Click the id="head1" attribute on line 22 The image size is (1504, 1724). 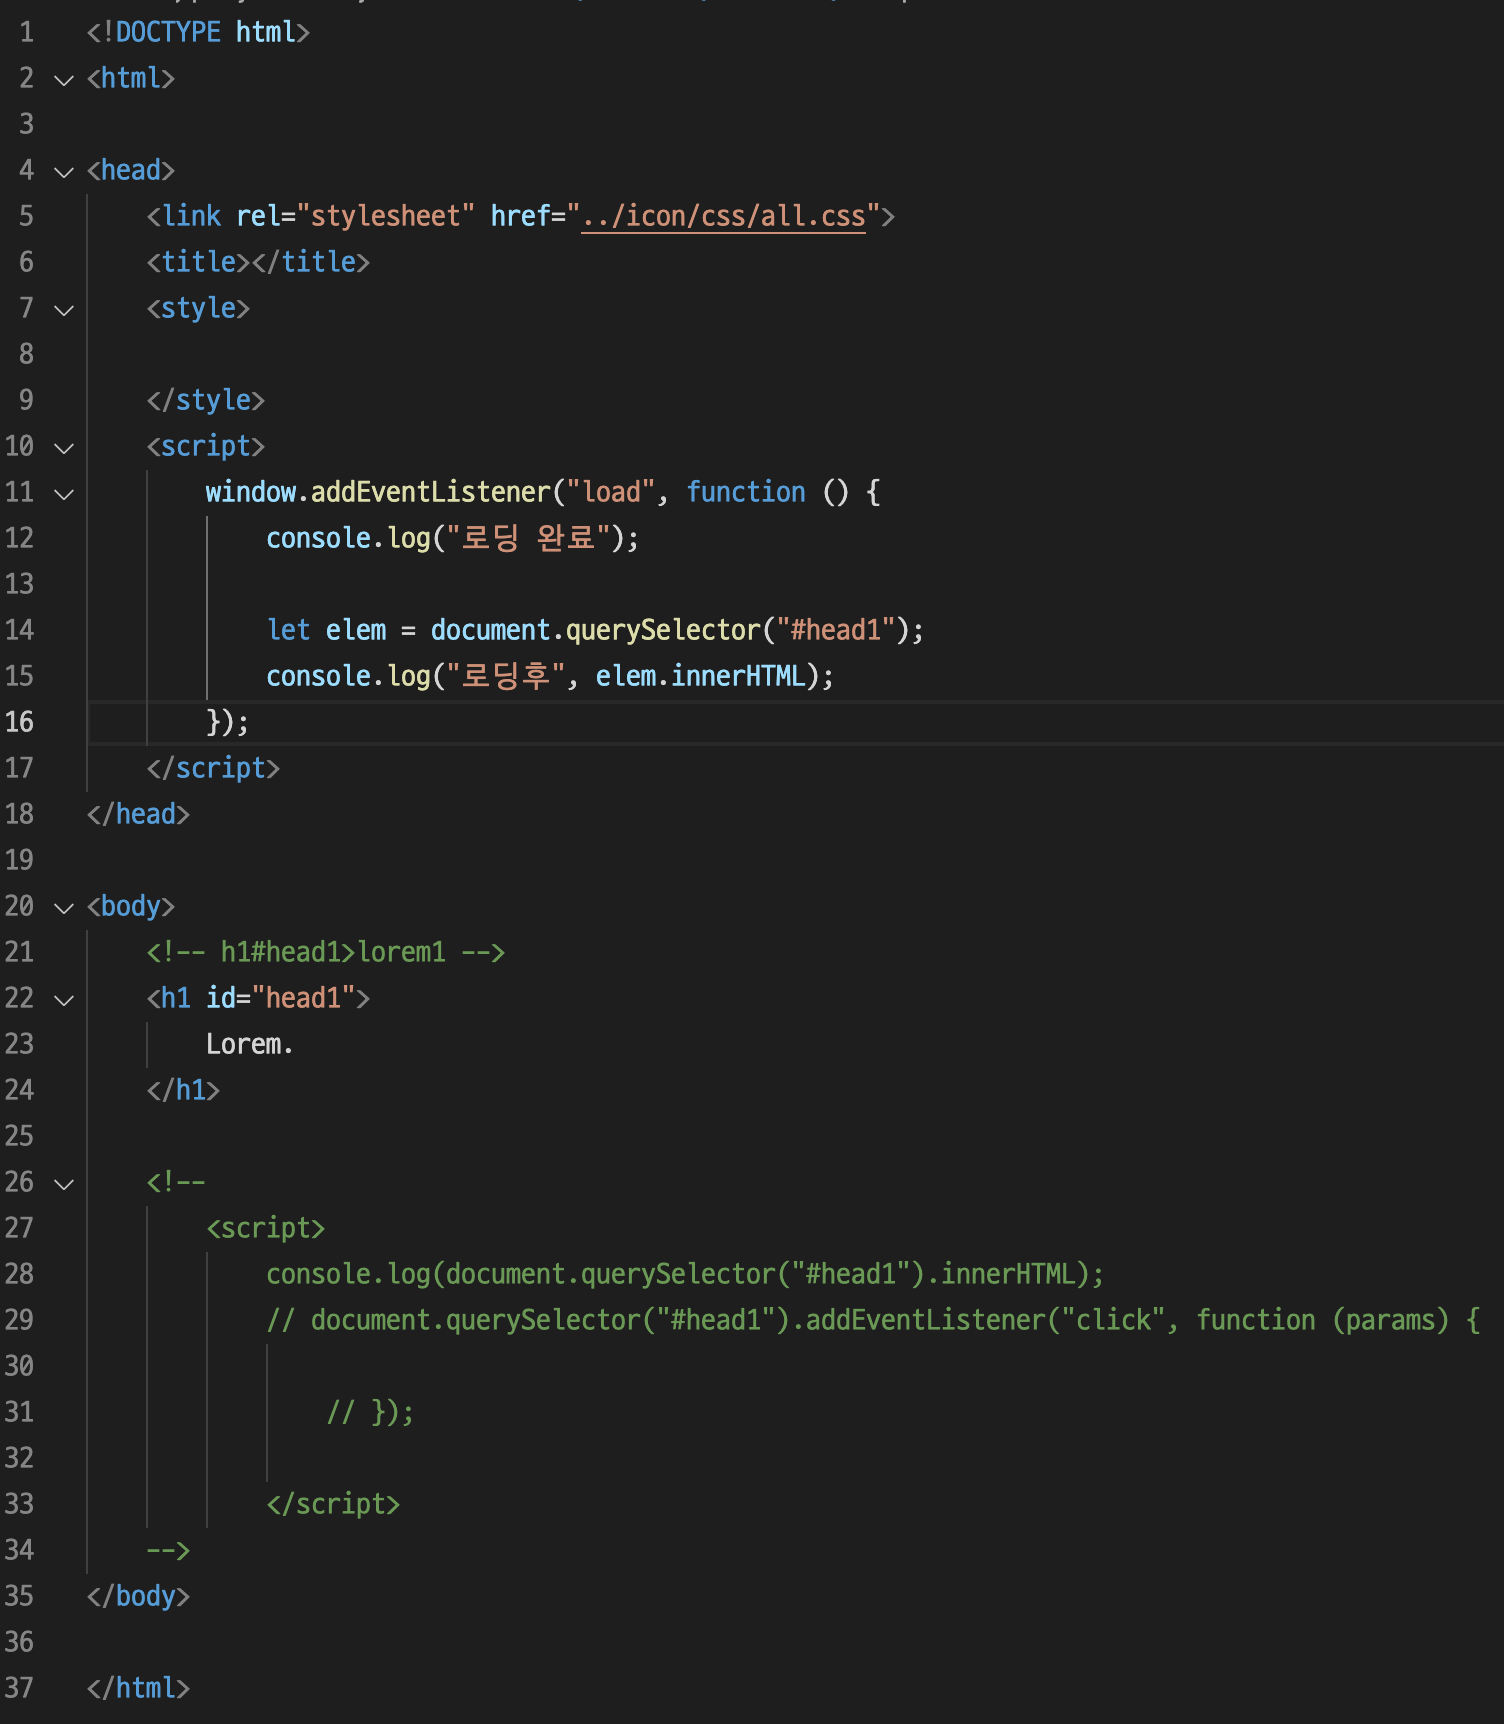pyautogui.click(x=281, y=998)
